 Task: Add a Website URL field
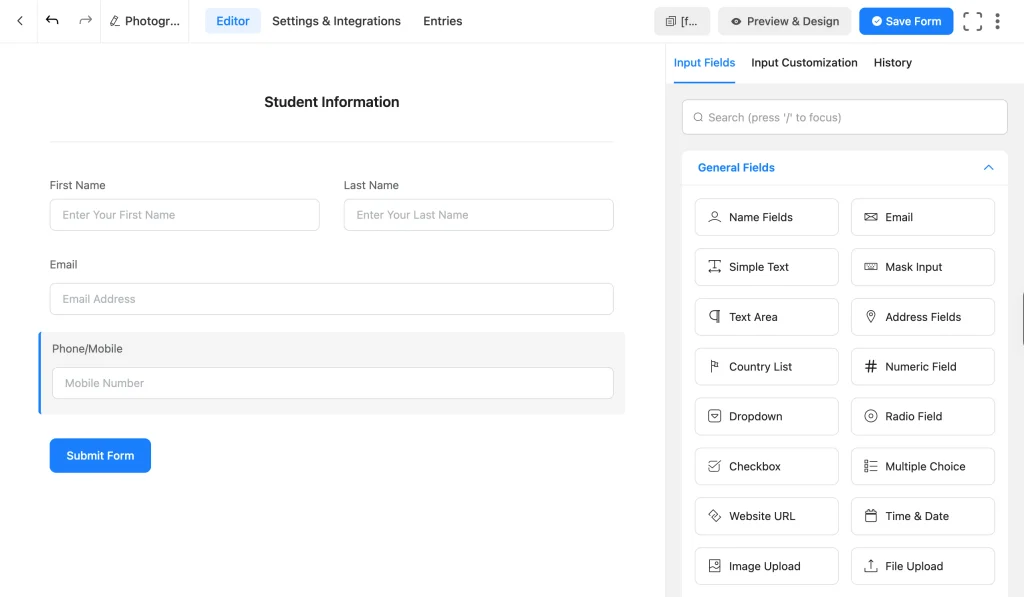[766, 516]
